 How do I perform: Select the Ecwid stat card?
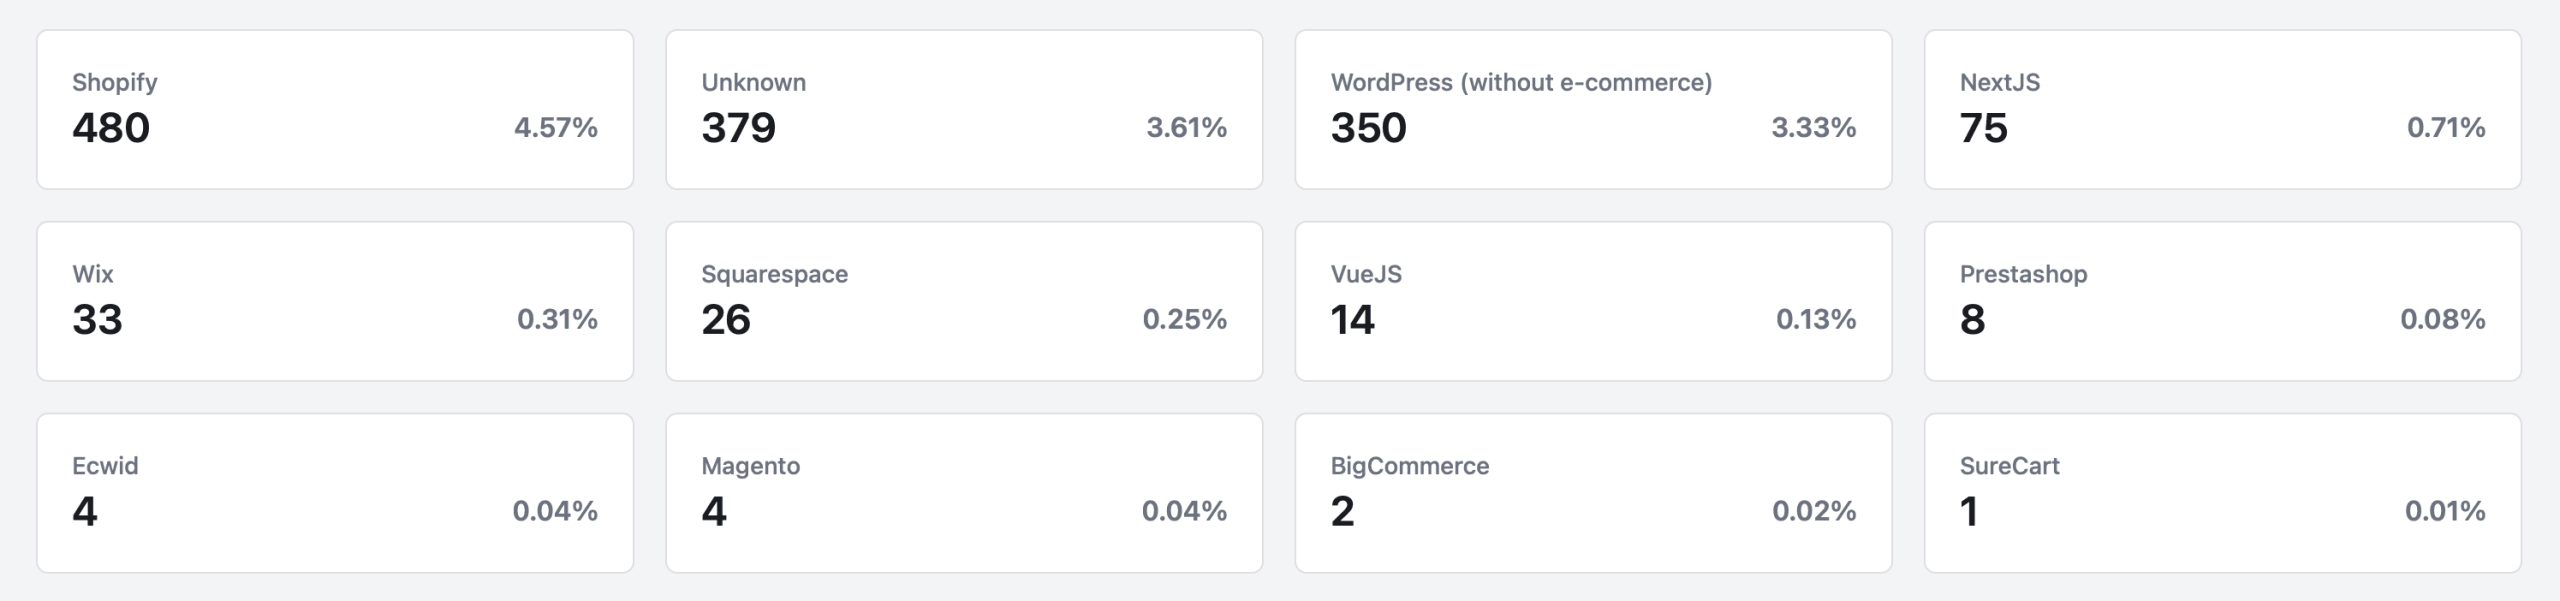tap(335, 493)
